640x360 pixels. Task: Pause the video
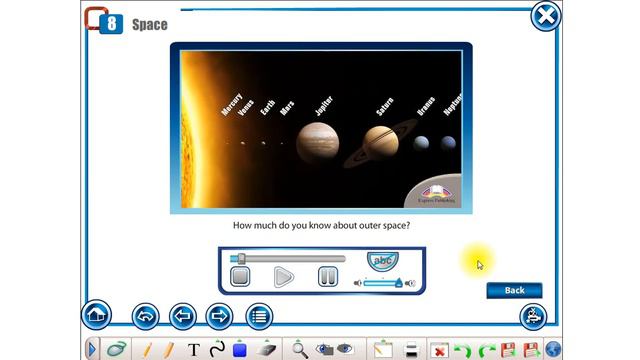[328, 276]
